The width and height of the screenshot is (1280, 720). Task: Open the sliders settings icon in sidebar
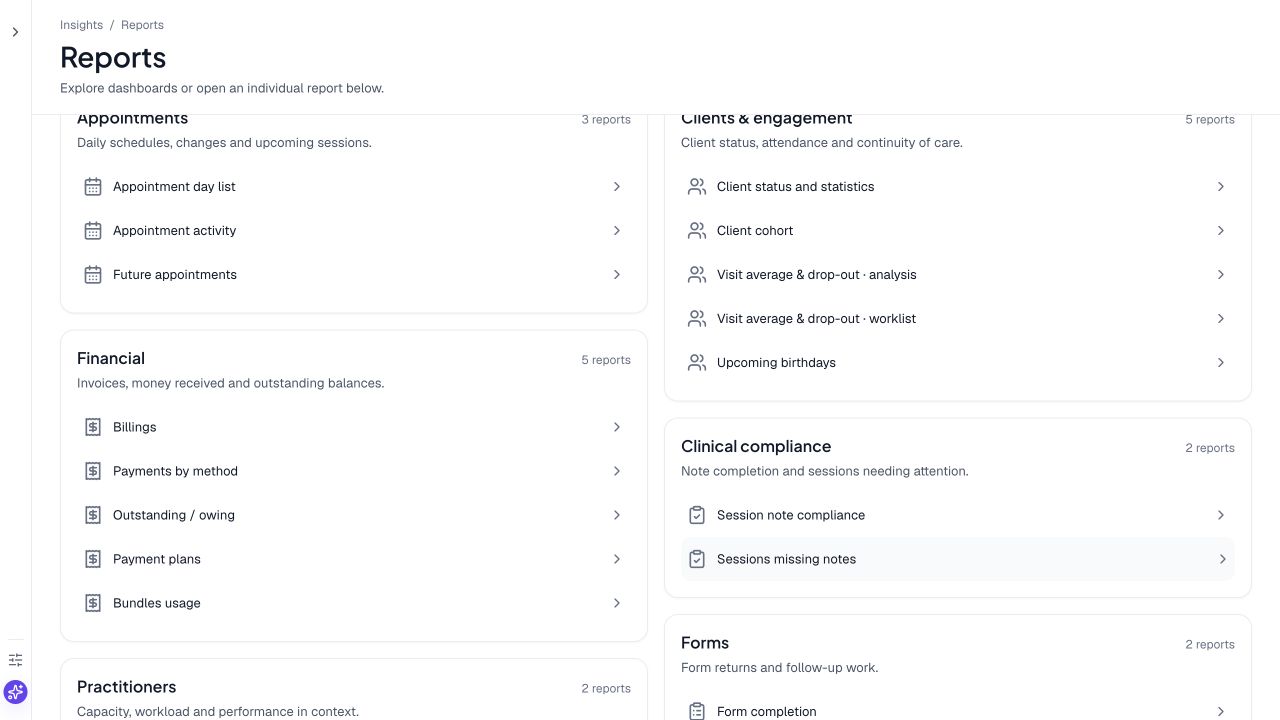[x=15, y=660]
